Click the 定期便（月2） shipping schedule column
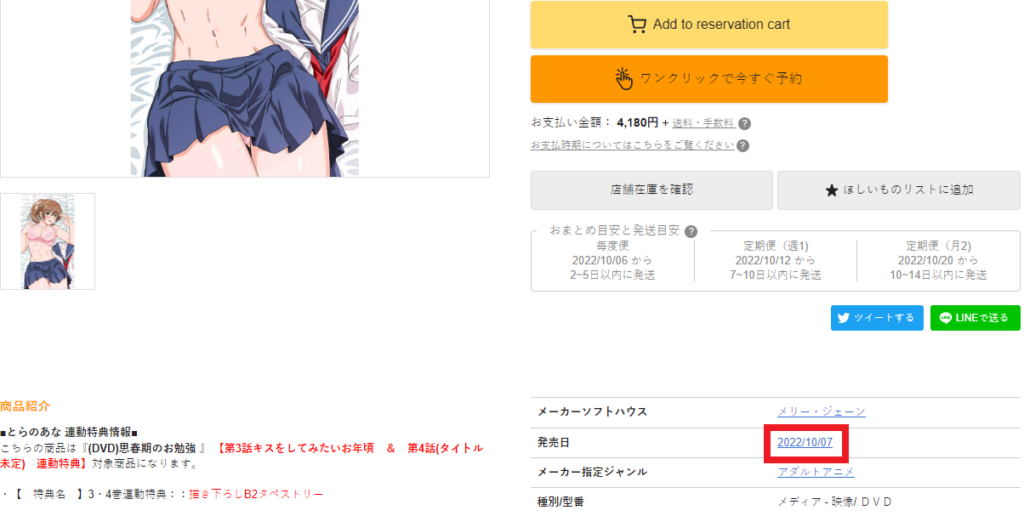 (x=938, y=261)
